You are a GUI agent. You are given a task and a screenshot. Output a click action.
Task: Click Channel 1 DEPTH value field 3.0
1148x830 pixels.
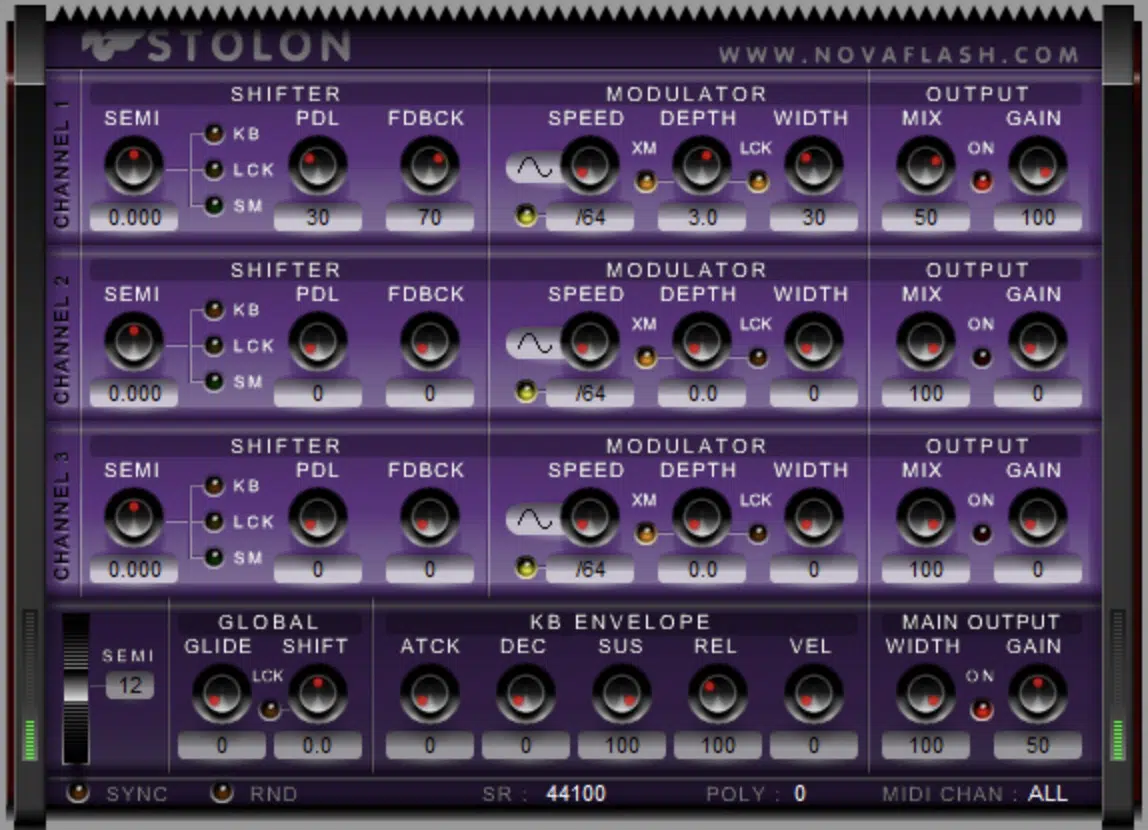click(701, 217)
